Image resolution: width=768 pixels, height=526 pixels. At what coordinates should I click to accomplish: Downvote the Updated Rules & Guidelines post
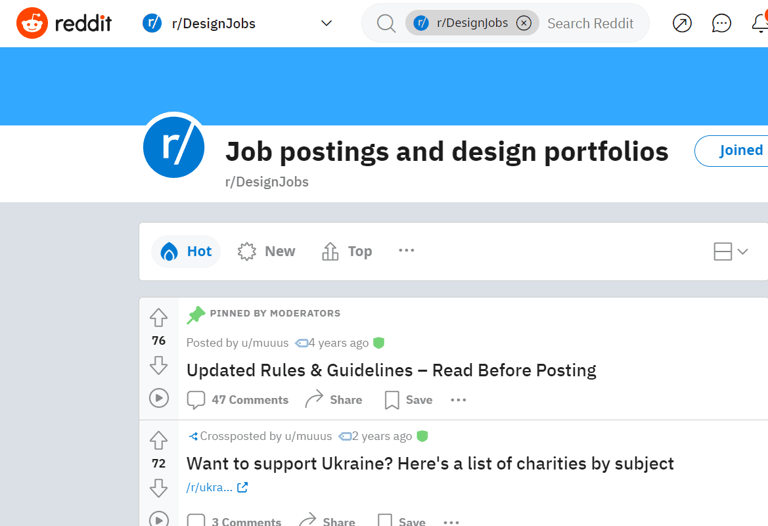click(x=159, y=365)
